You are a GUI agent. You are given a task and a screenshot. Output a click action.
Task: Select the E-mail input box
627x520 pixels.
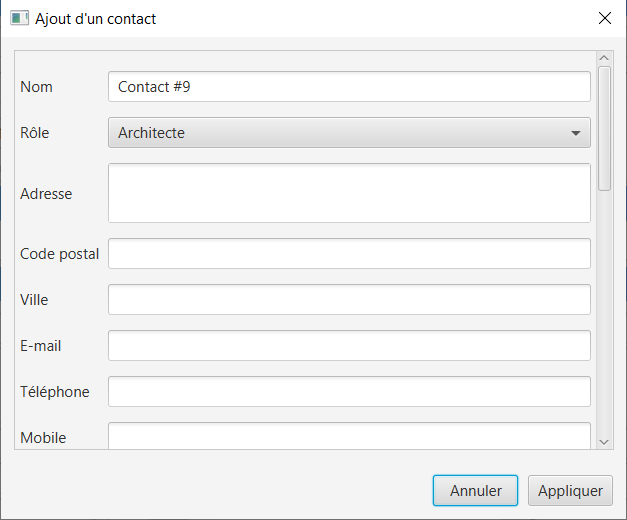click(x=349, y=346)
